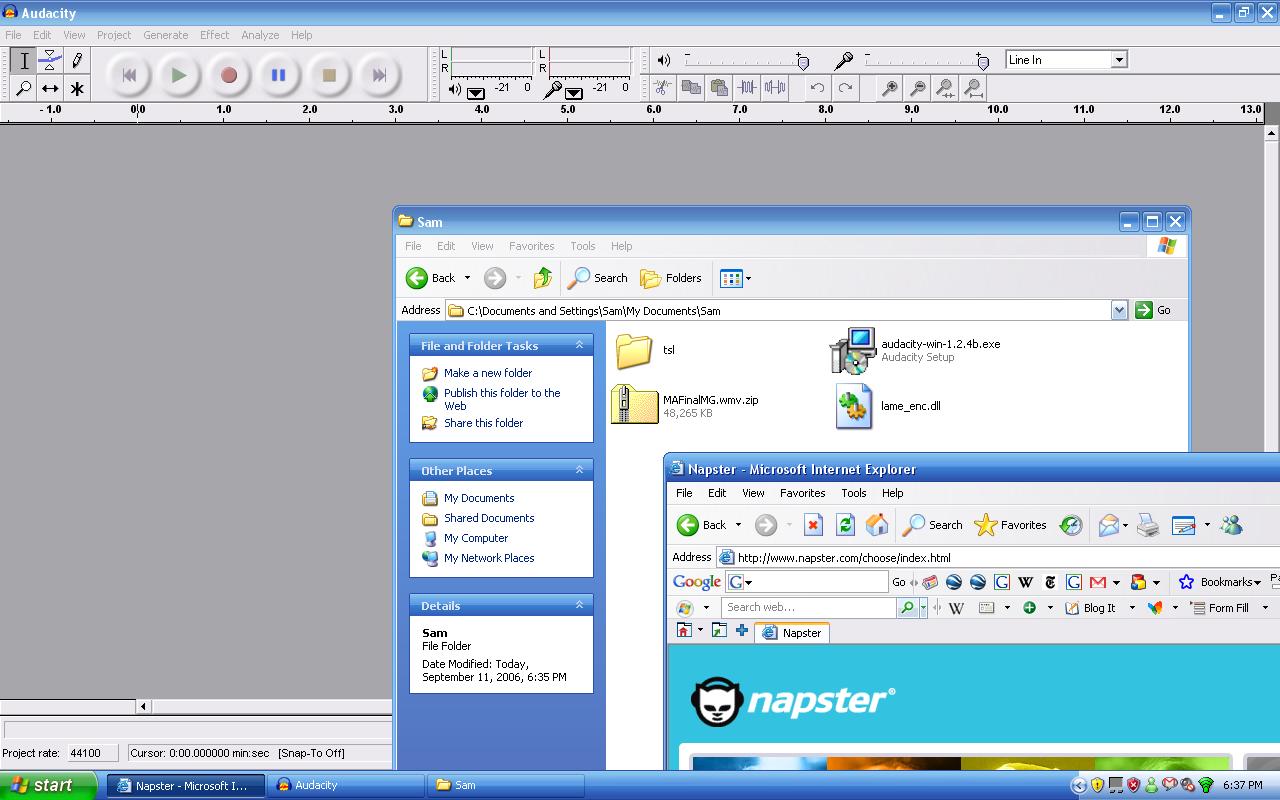Click the red Record button
1280x800 pixels.
pos(229,75)
